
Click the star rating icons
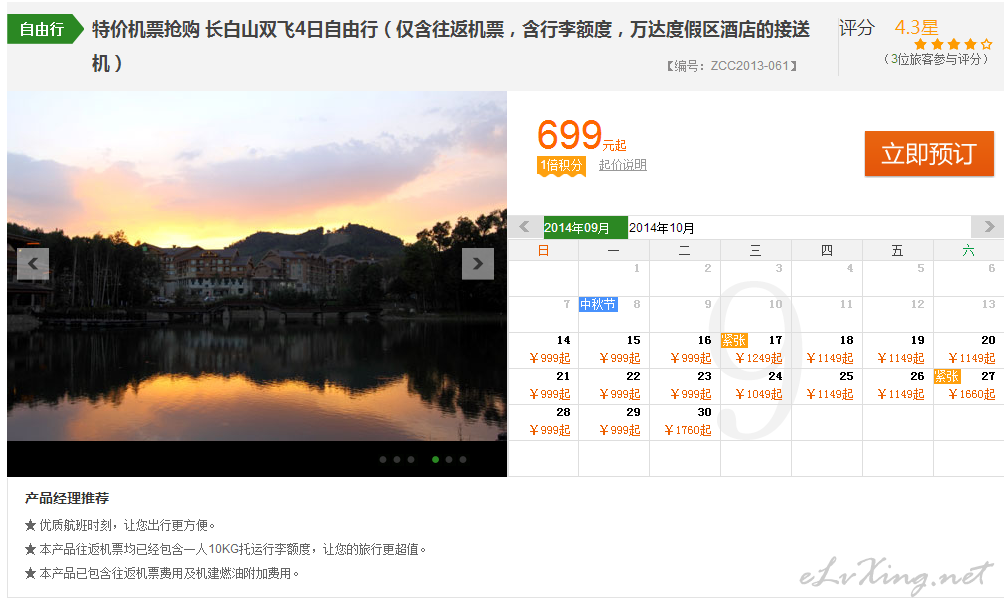953,44
